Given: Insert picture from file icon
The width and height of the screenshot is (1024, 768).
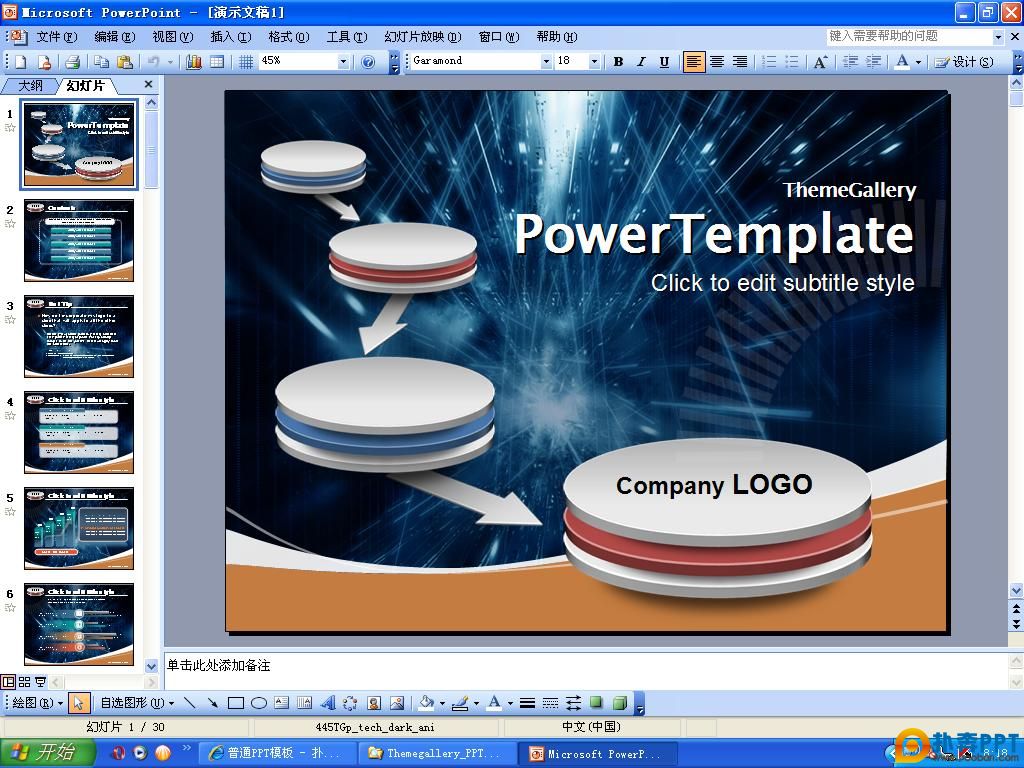Looking at the screenshot, I should 396,703.
